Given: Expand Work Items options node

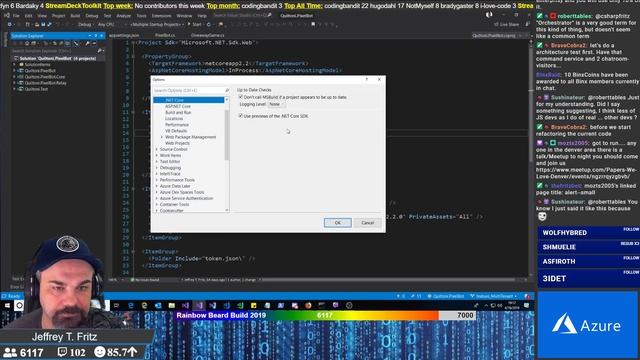Looking at the screenshot, I should [x=157, y=155].
